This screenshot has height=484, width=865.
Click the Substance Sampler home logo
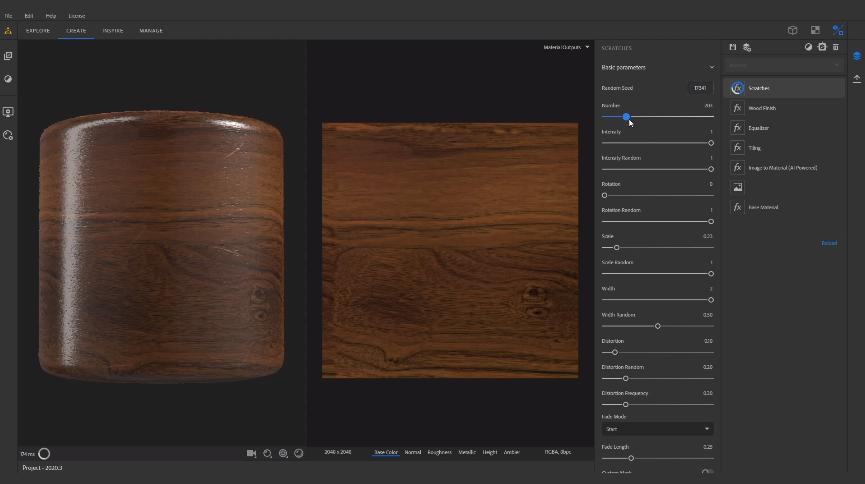(x=8, y=30)
